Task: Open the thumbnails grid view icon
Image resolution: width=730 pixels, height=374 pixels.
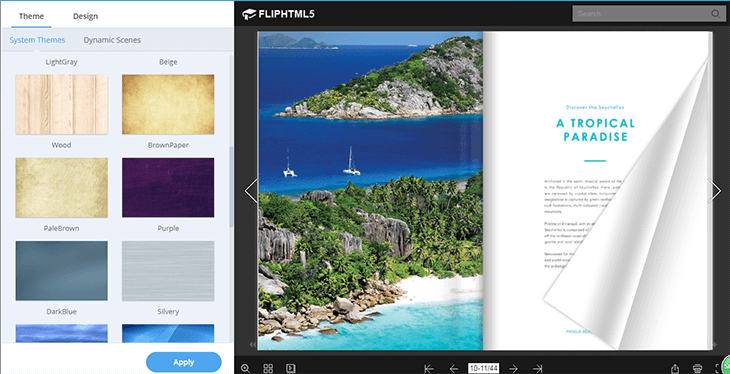Action: point(268,368)
